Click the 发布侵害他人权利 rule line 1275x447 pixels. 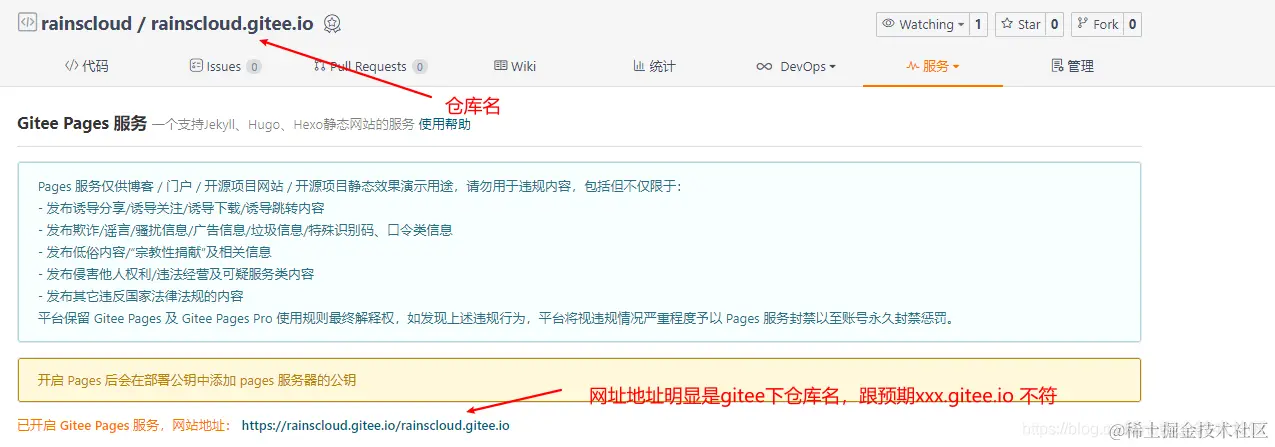(176, 274)
